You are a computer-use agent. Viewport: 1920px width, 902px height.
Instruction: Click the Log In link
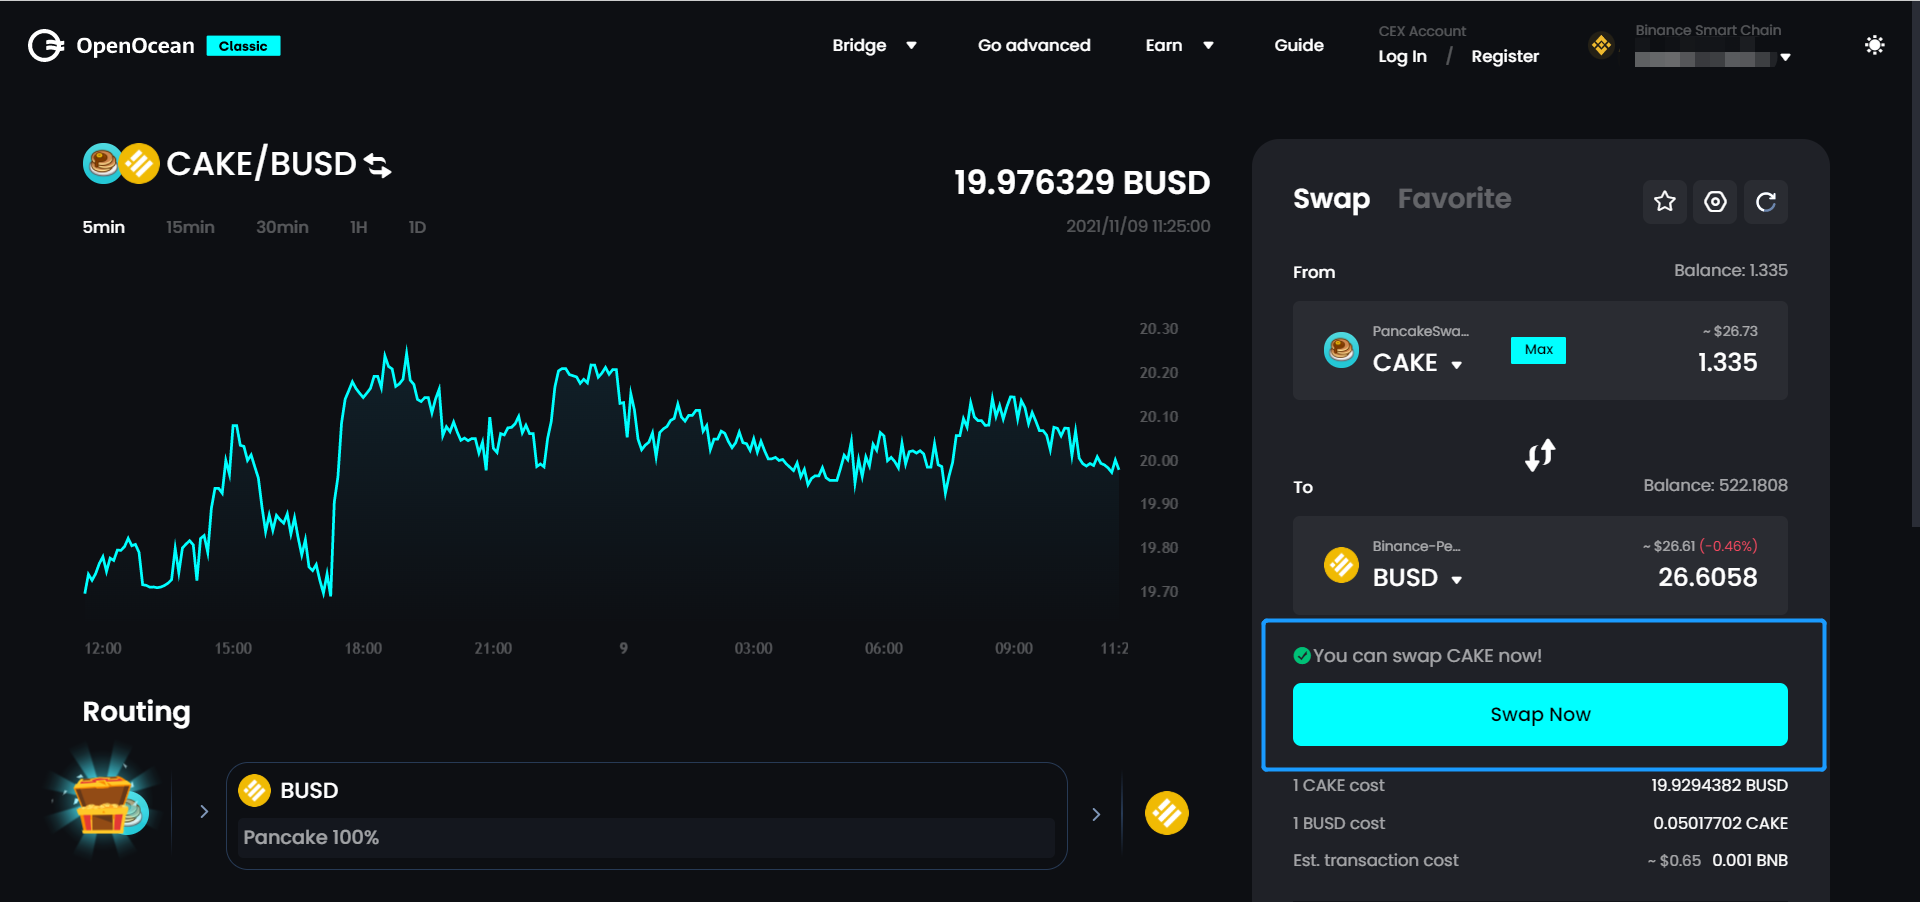click(x=1402, y=57)
